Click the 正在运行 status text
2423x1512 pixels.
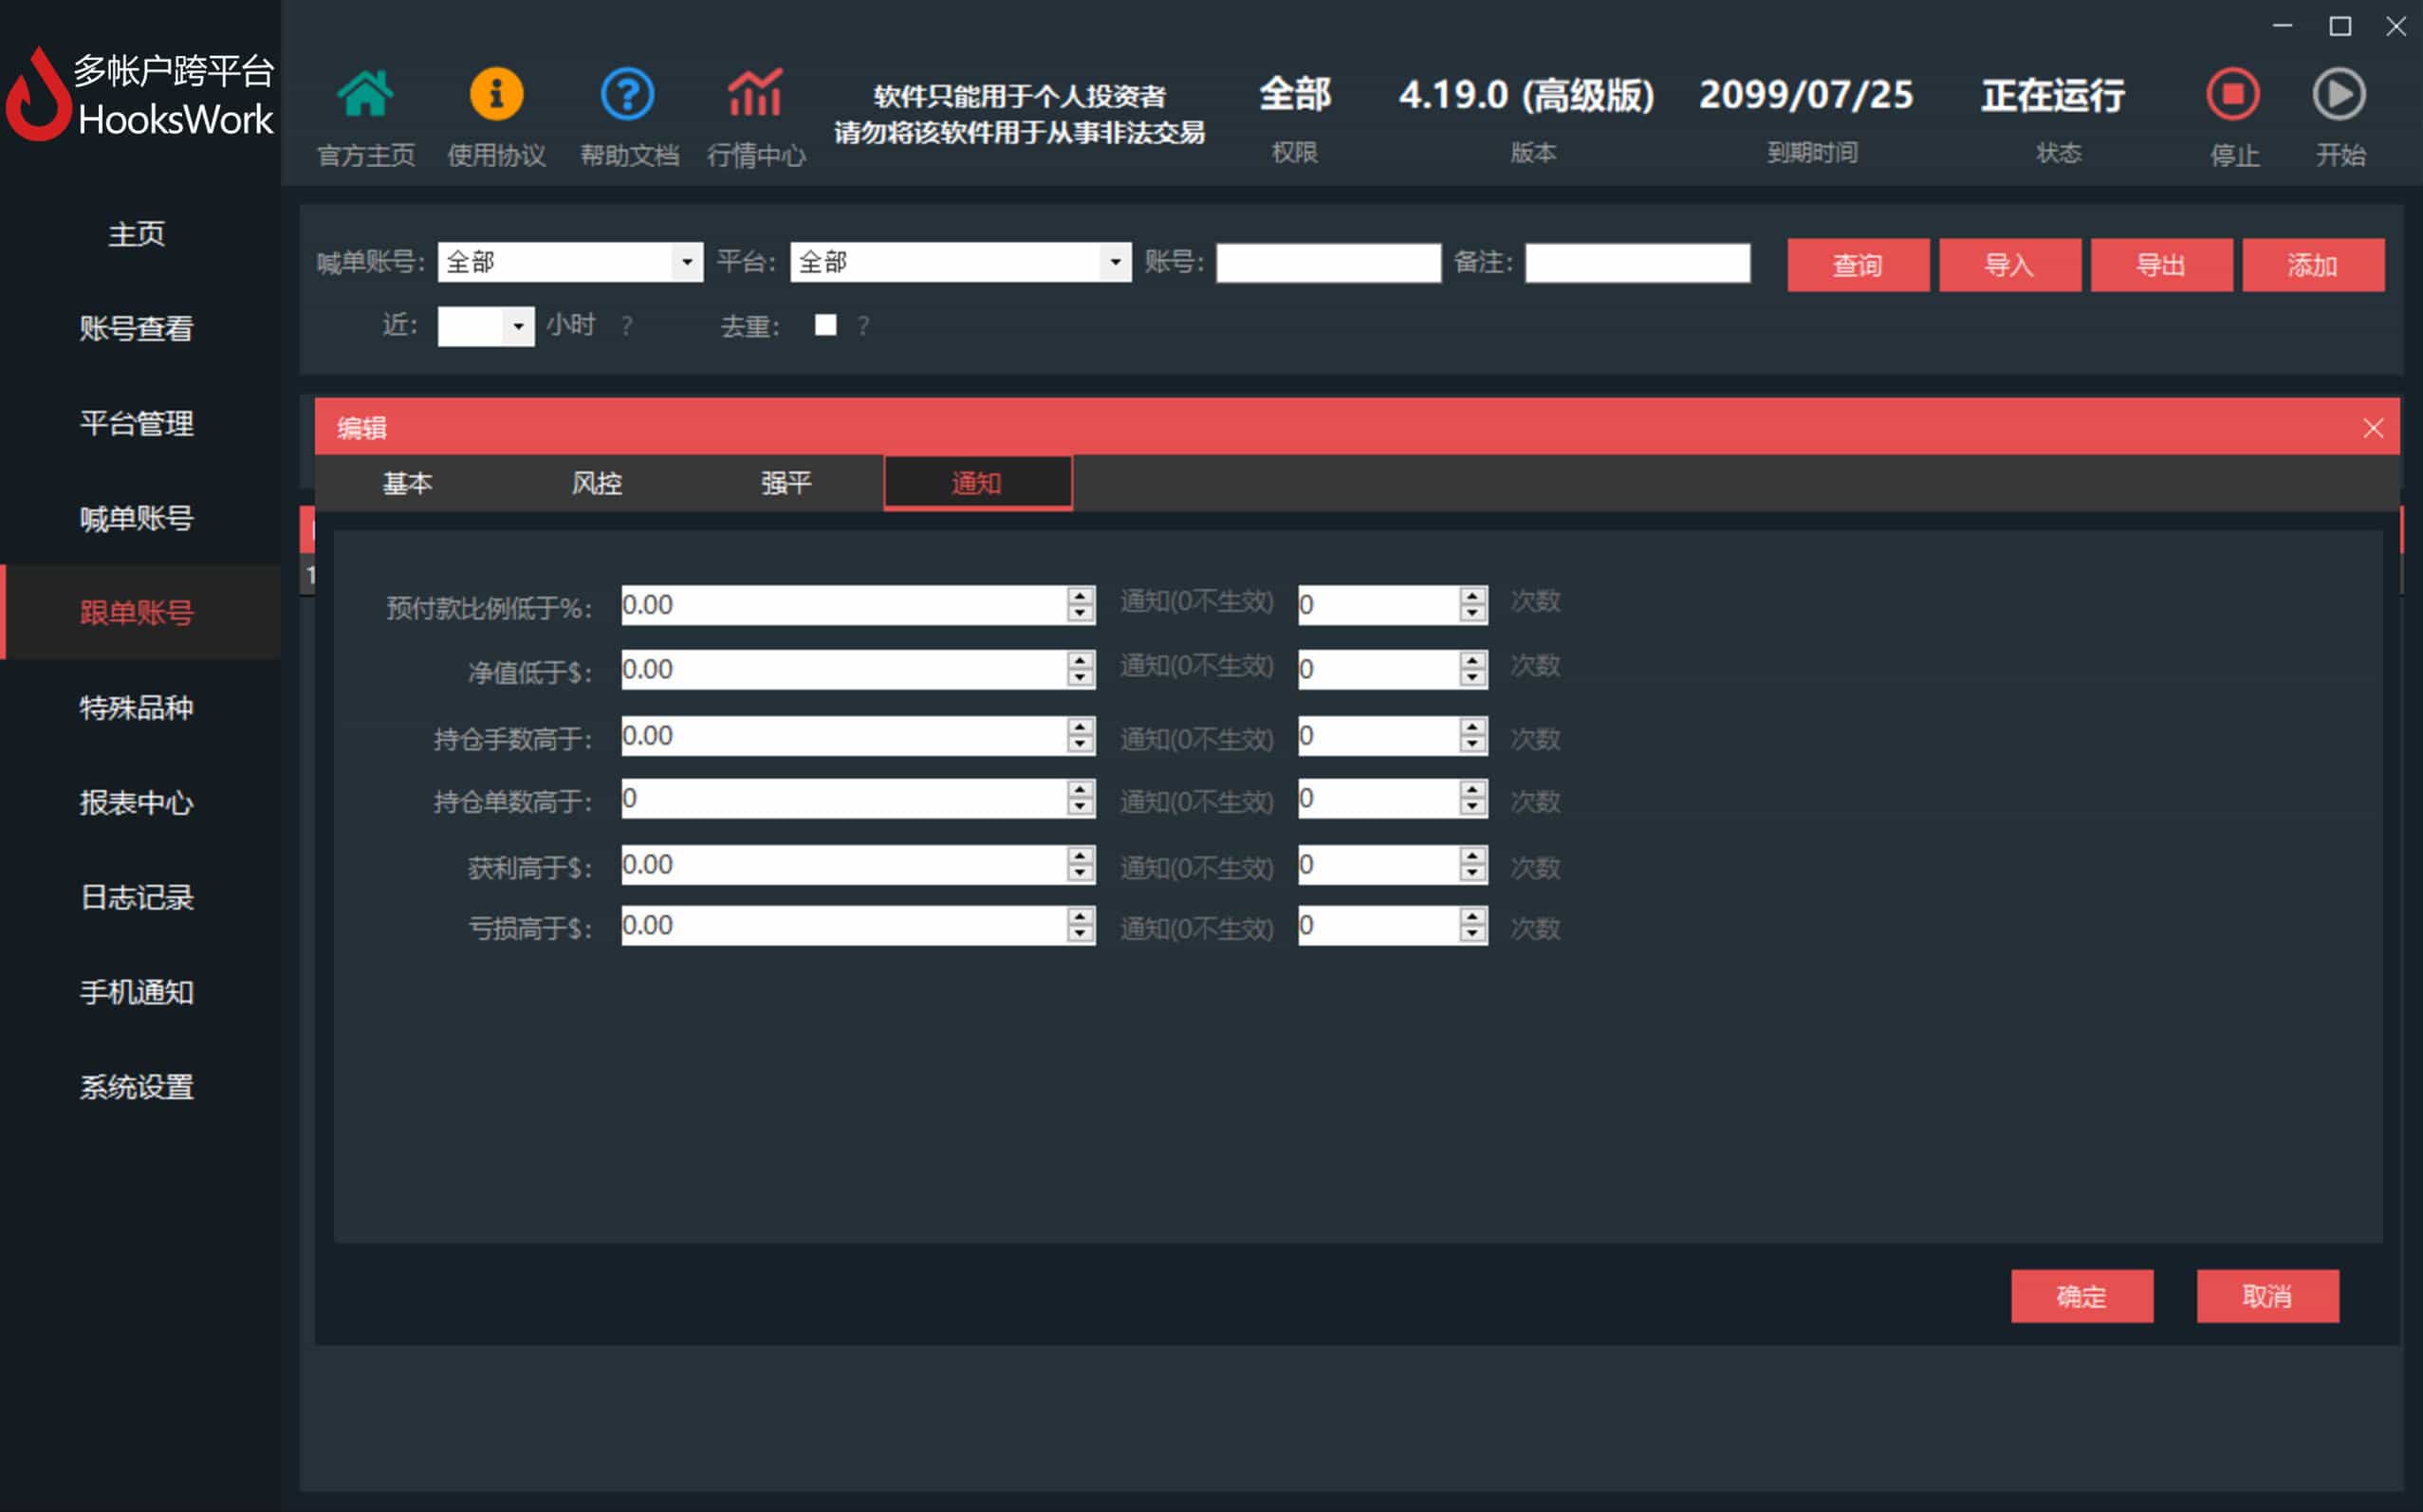tap(2053, 95)
